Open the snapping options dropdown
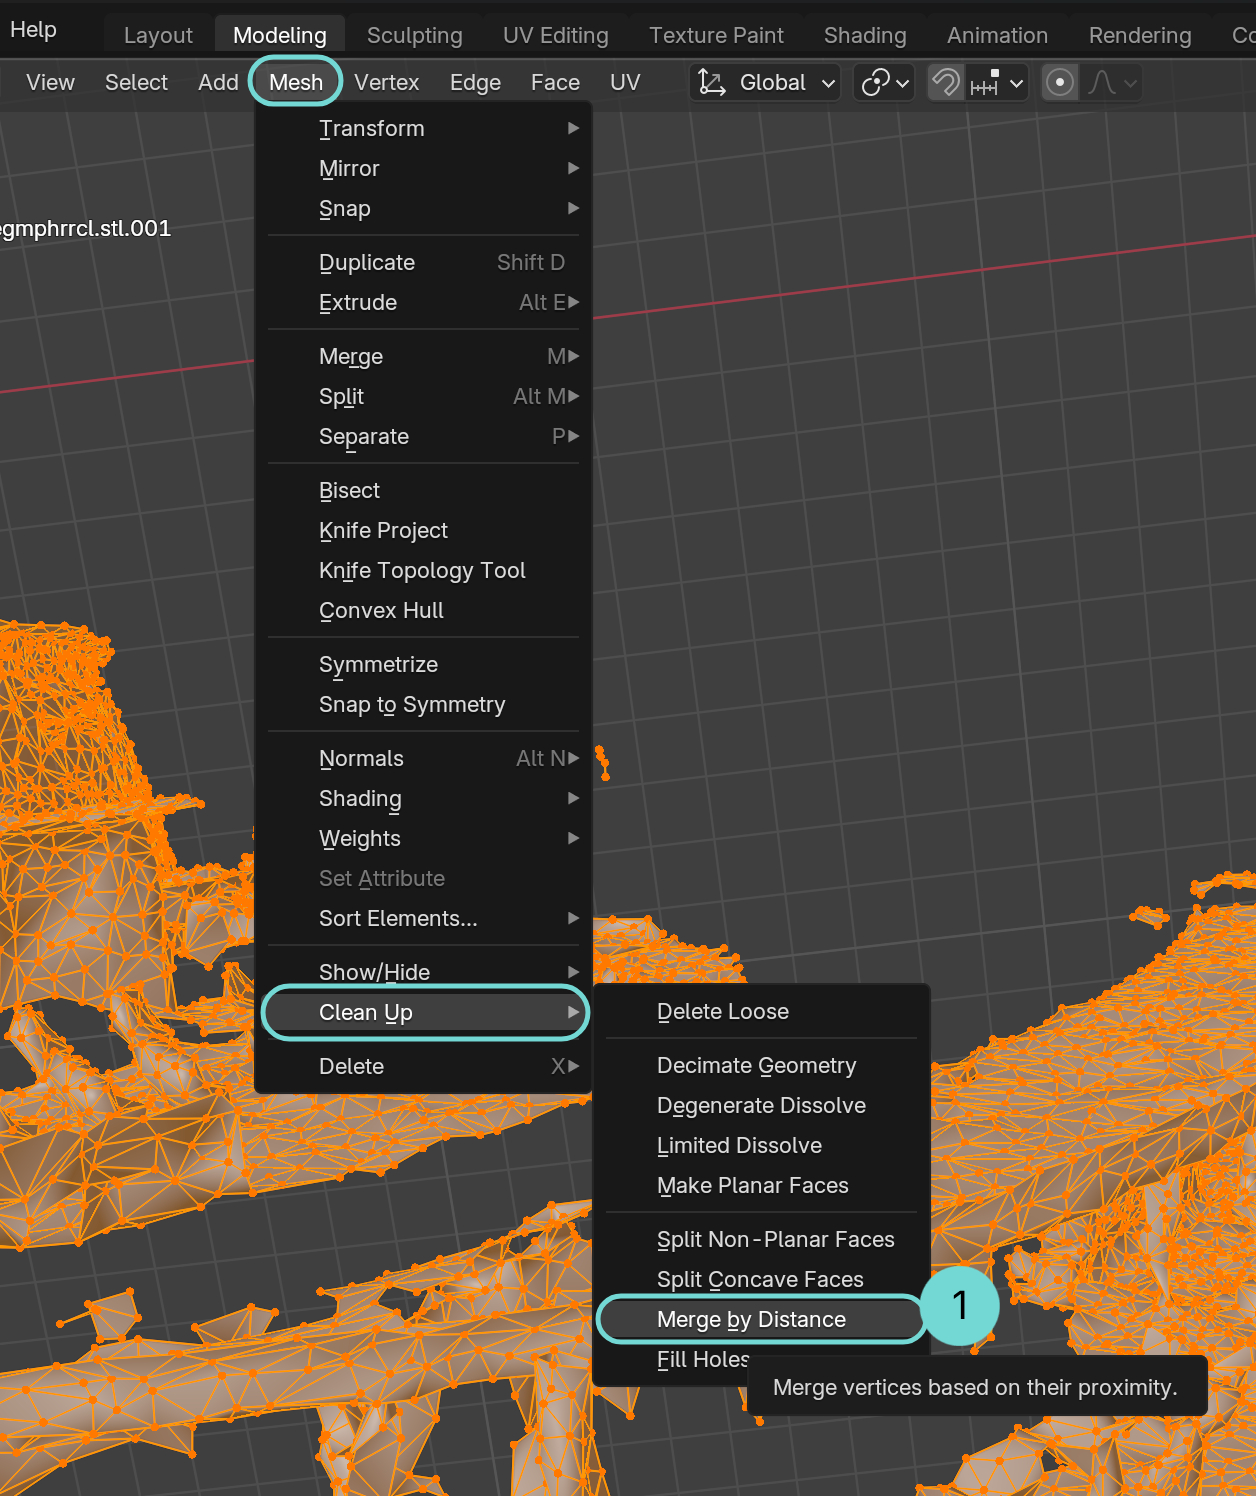1256x1496 pixels. (1016, 83)
